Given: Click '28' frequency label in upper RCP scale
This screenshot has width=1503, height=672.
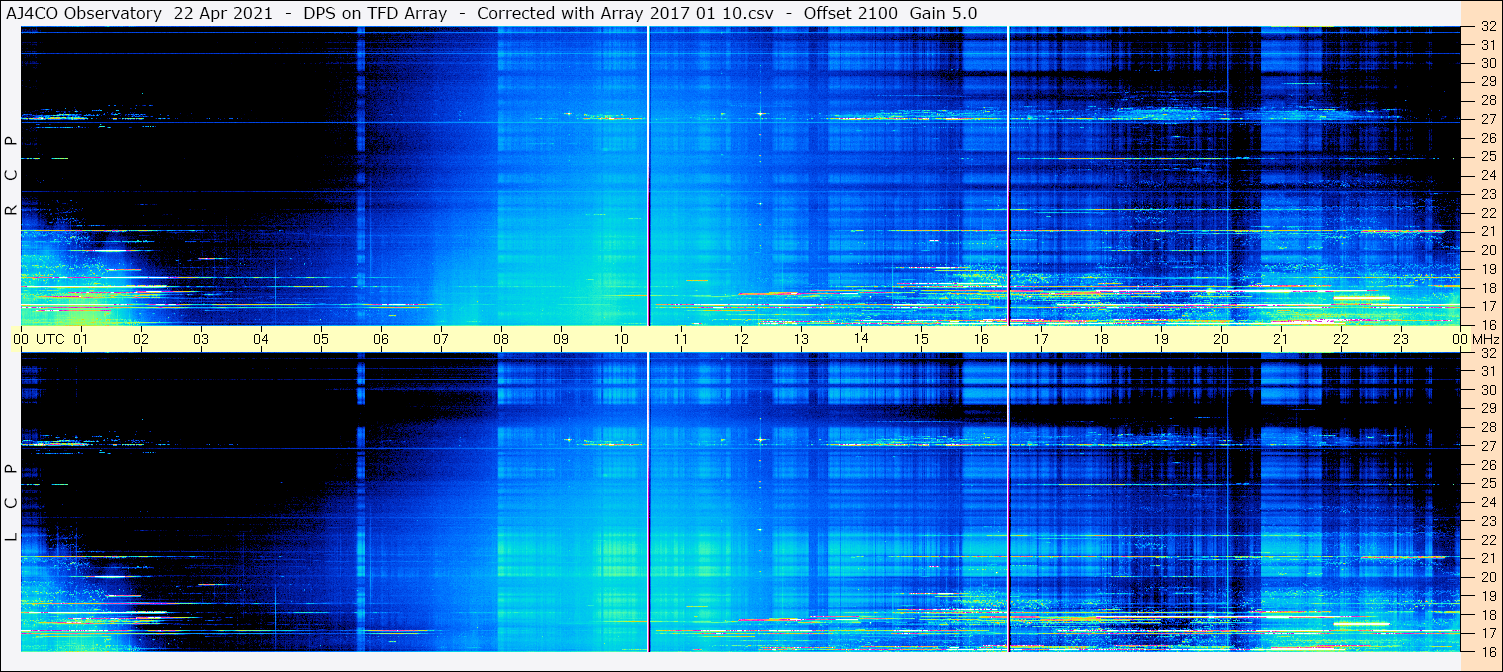Looking at the screenshot, I should tap(1487, 101).
